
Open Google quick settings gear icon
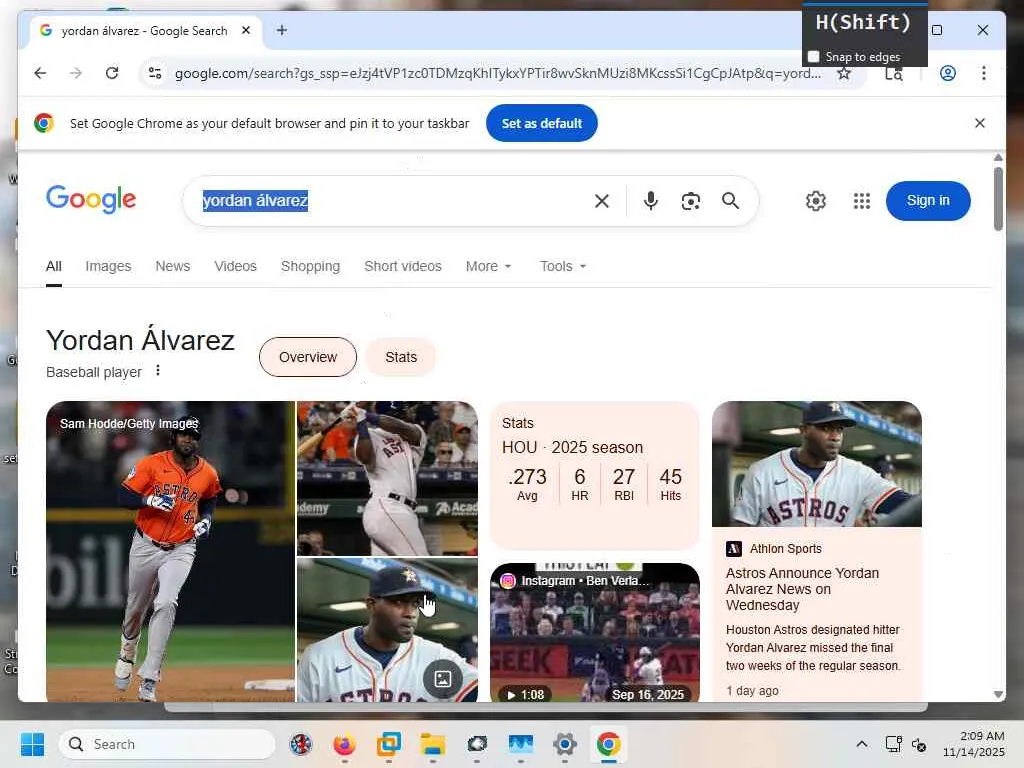[x=816, y=201]
